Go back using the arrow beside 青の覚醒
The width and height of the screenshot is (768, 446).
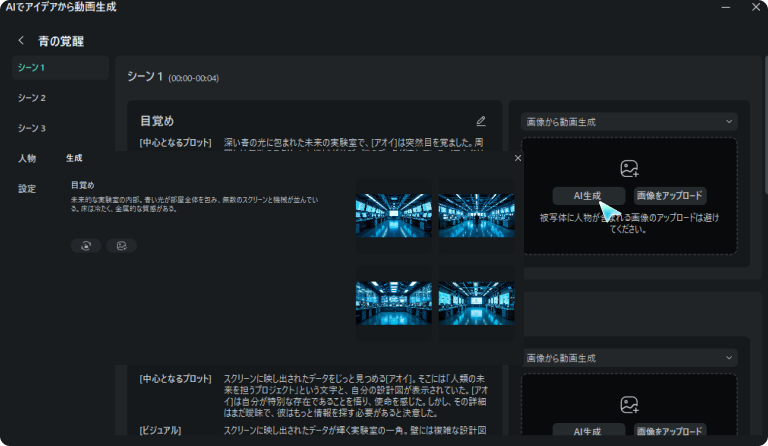[21, 41]
